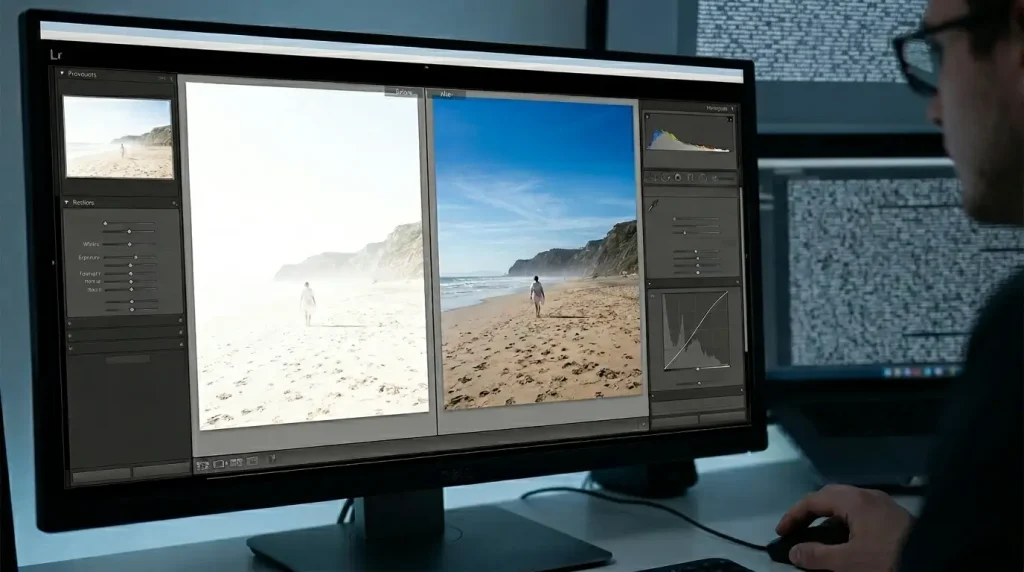Click right button at bottom of left panel
This screenshot has width=1024, height=572.
(161, 469)
